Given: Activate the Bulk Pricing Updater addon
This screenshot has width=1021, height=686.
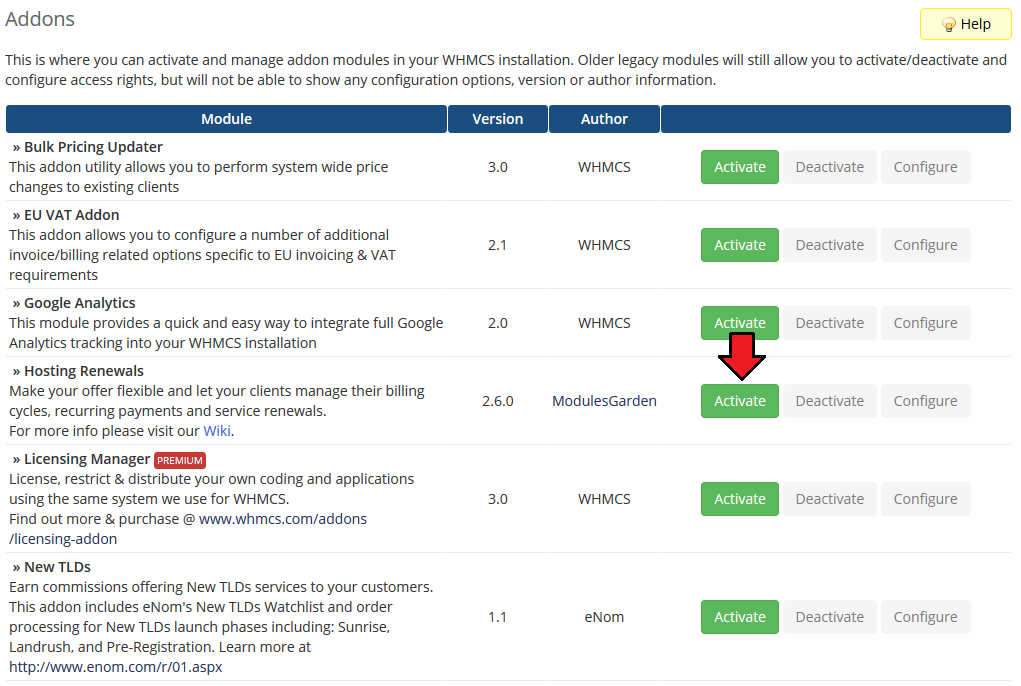Looking at the screenshot, I should pos(740,167).
